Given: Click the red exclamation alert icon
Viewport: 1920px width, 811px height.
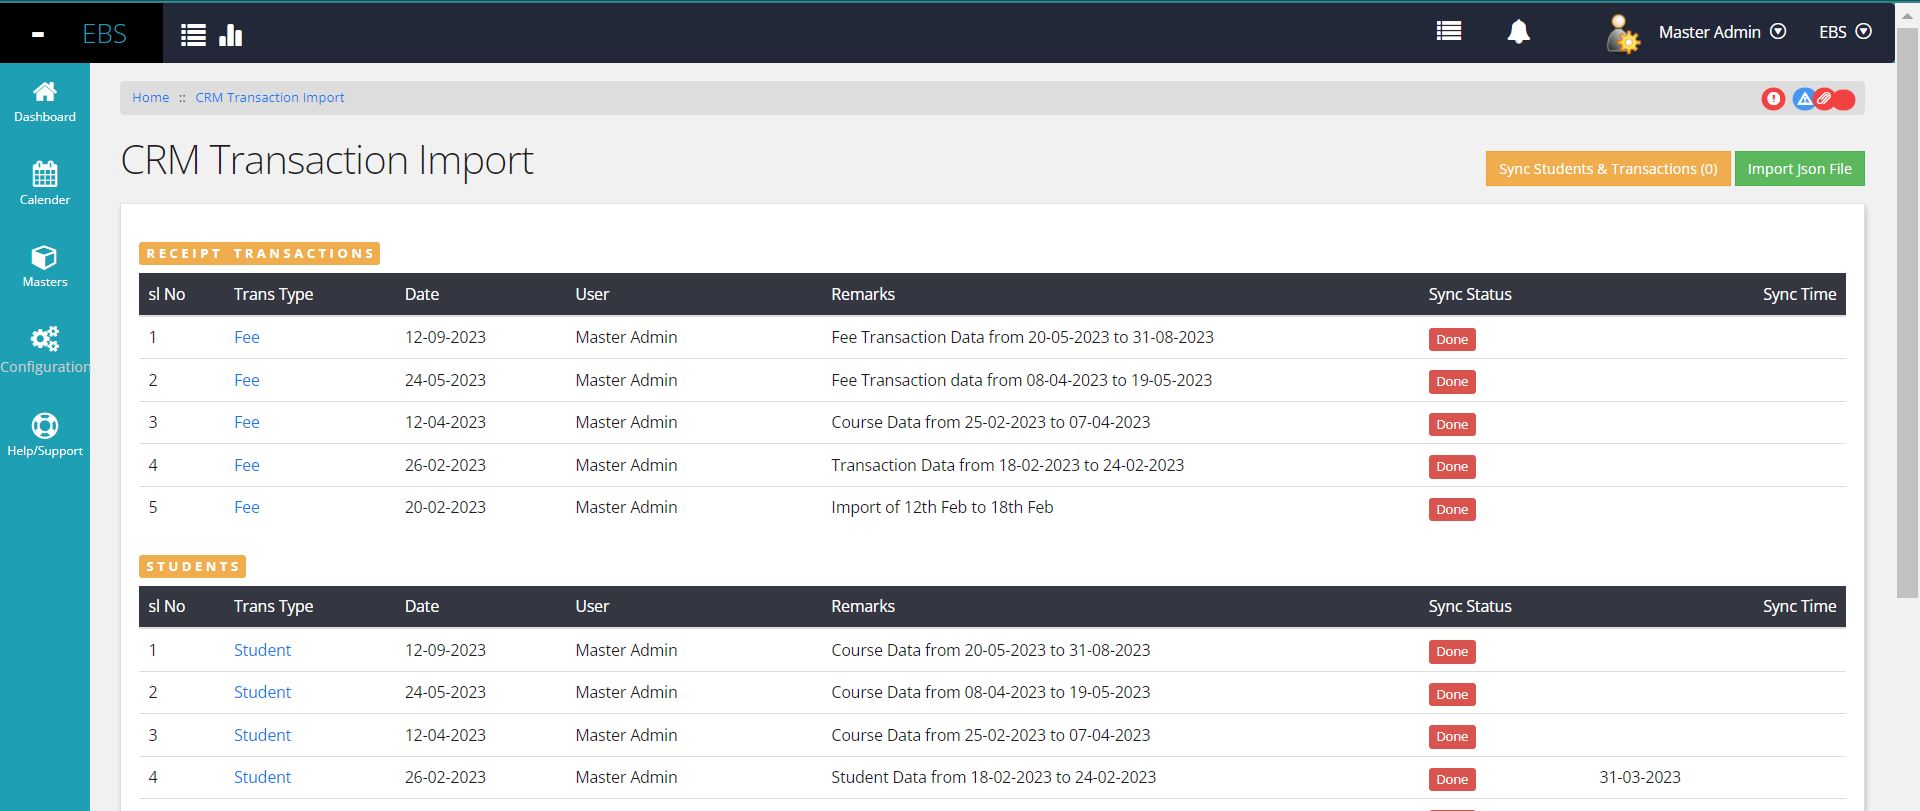Looking at the screenshot, I should pyautogui.click(x=1772, y=99).
